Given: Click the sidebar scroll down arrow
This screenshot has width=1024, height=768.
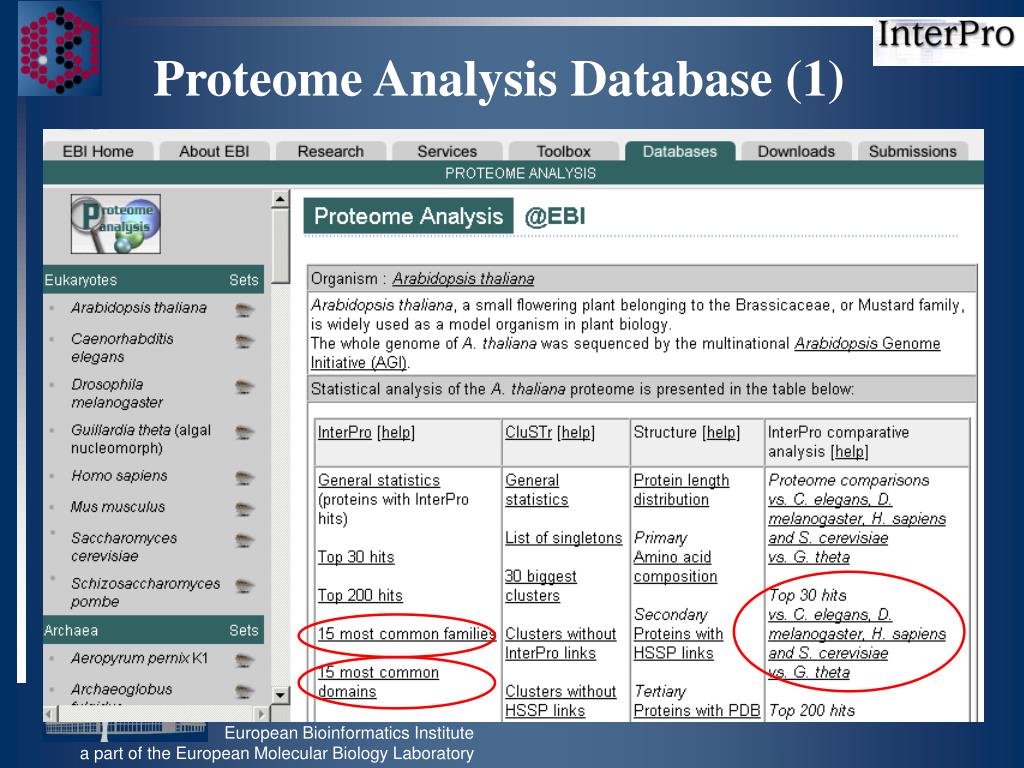Looking at the screenshot, I should pyautogui.click(x=280, y=695).
